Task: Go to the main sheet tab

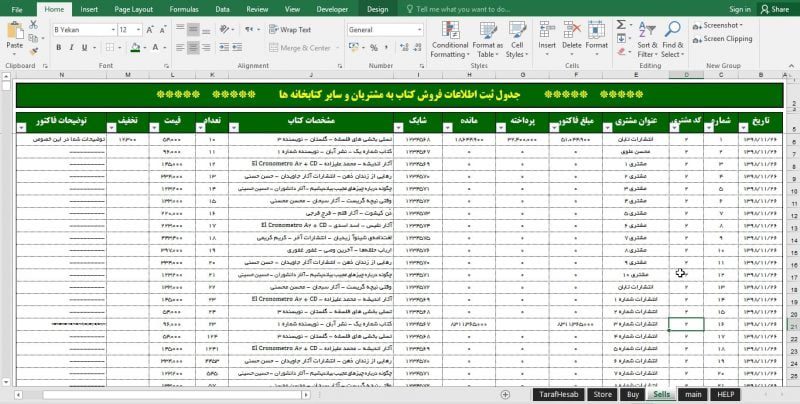Action: click(693, 394)
